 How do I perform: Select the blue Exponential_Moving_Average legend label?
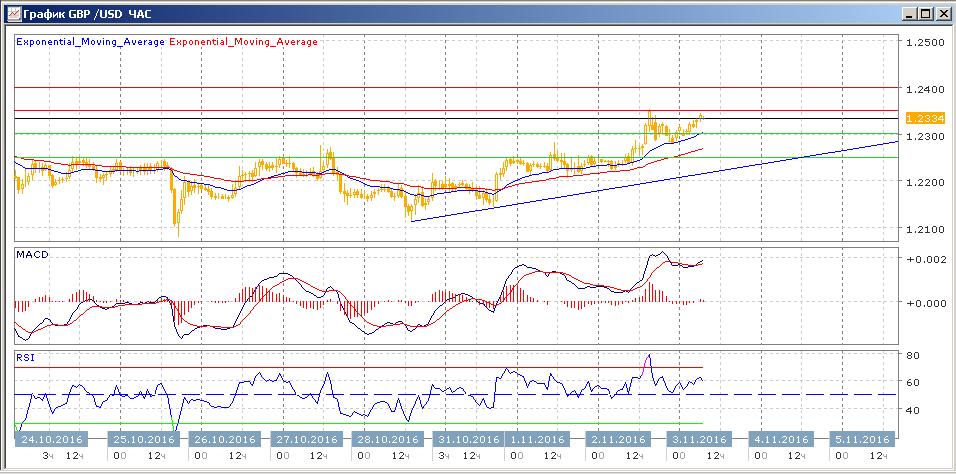pos(90,42)
